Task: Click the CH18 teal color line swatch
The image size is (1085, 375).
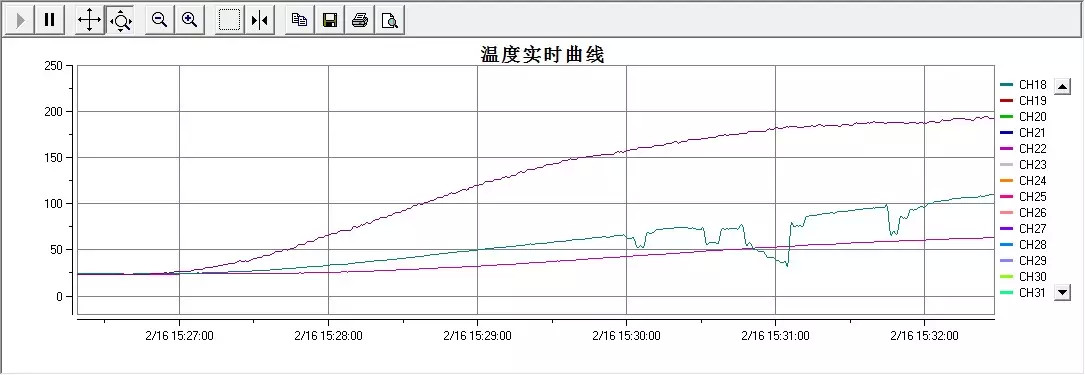Action: pyautogui.click(x=1007, y=84)
